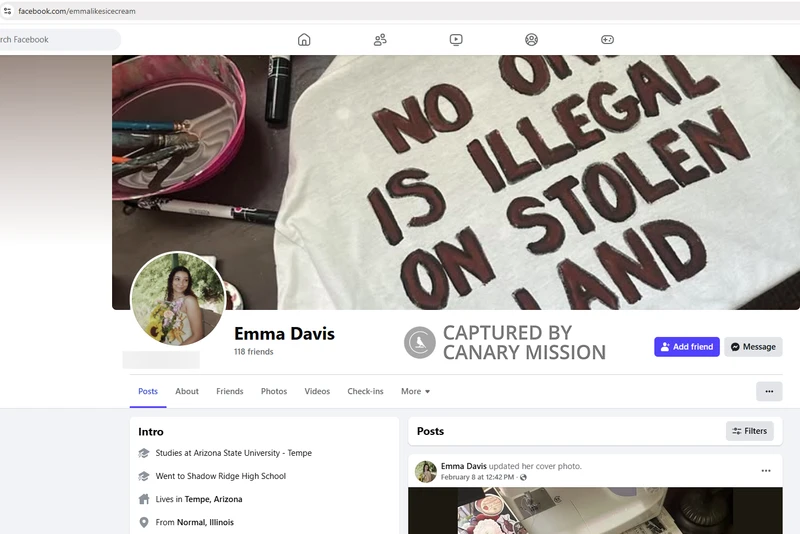Click Studies at Arizona State University - Tempe
800x534 pixels.
pyautogui.click(x=234, y=453)
